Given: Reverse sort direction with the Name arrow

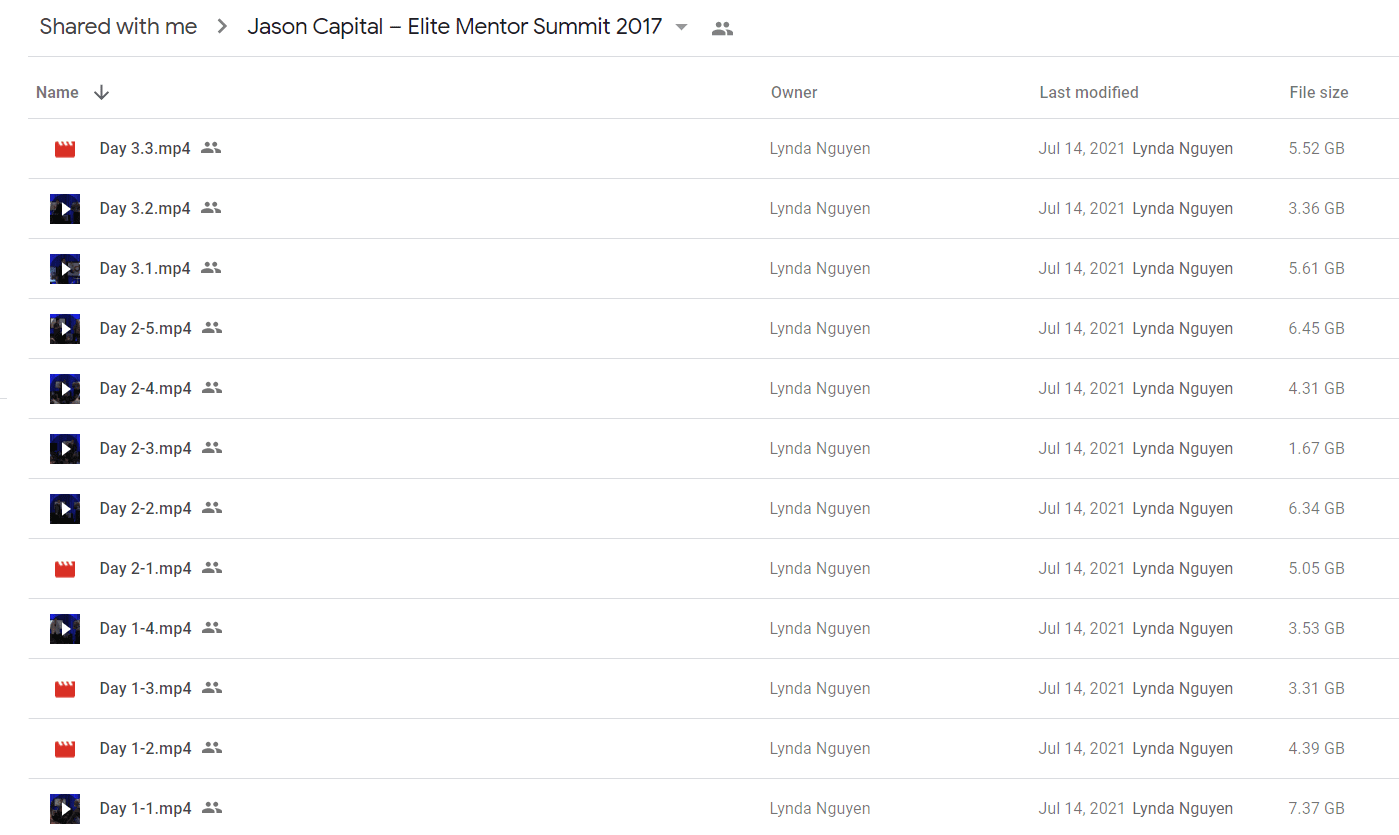Looking at the screenshot, I should point(101,92).
